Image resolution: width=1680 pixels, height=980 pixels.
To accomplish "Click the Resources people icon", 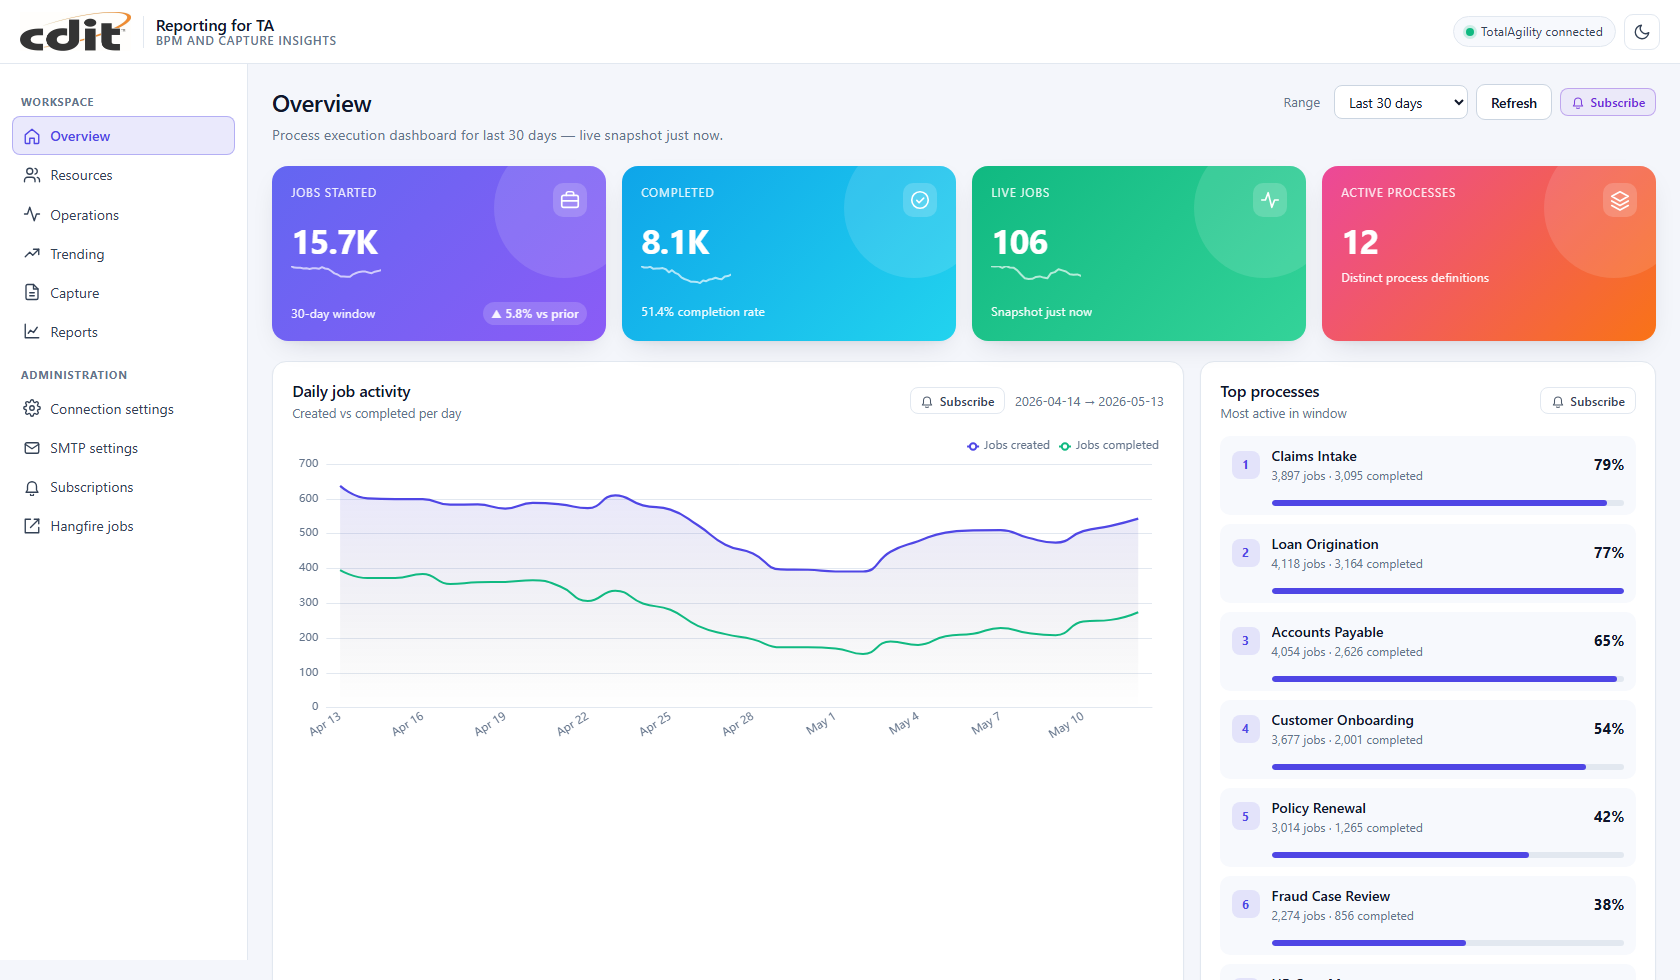I will click(x=32, y=175).
